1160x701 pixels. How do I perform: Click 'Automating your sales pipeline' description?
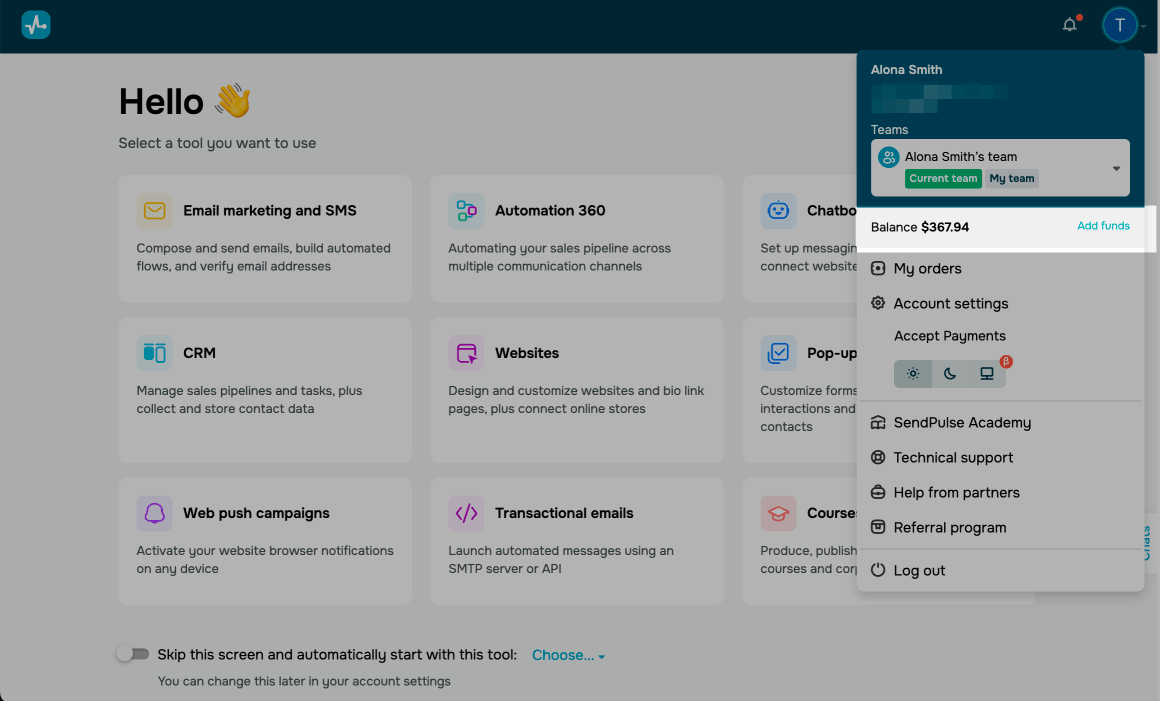pyautogui.click(x=559, y=257)
